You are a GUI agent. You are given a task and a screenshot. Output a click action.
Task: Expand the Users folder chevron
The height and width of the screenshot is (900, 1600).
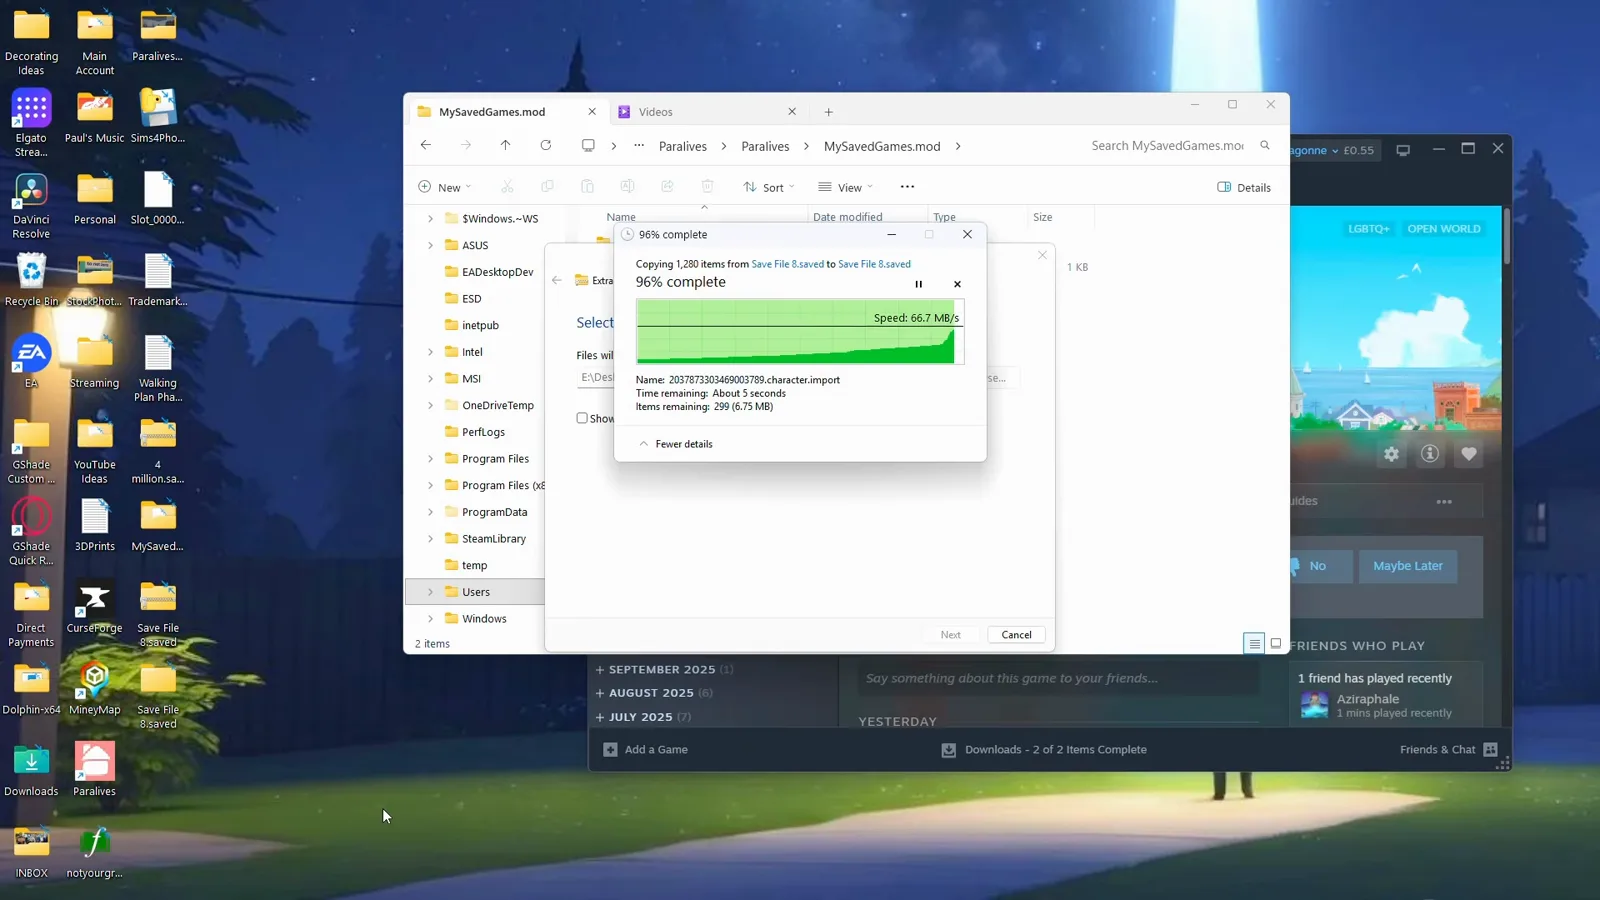pos(431,592)
